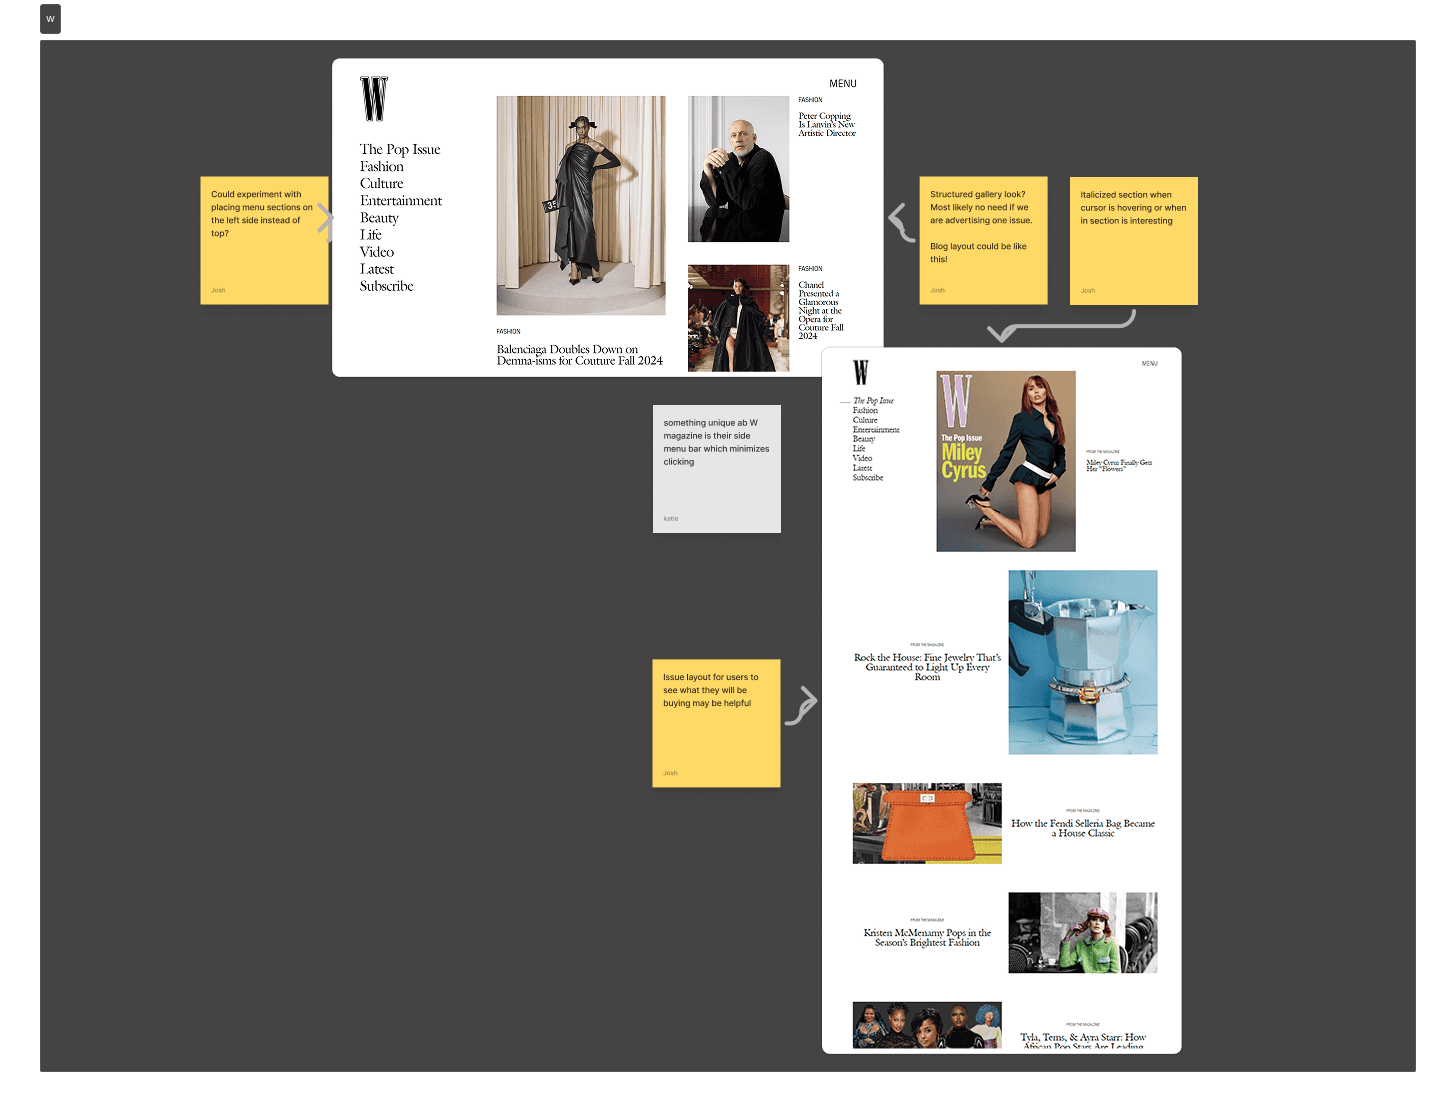This screenshot has width=1456, height=1112.
Task: Select yellow note about placing menu sections
Action: (x=264, y=241)
